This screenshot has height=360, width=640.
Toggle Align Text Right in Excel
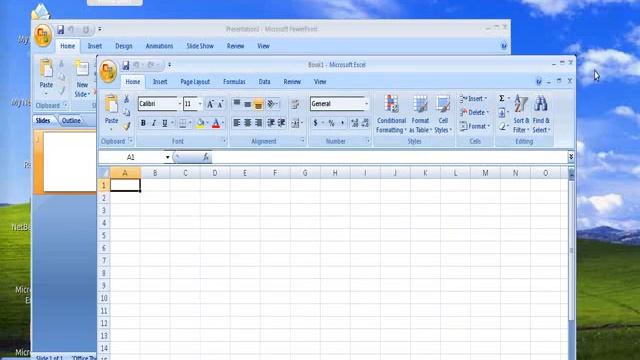(x=258, y=123)
